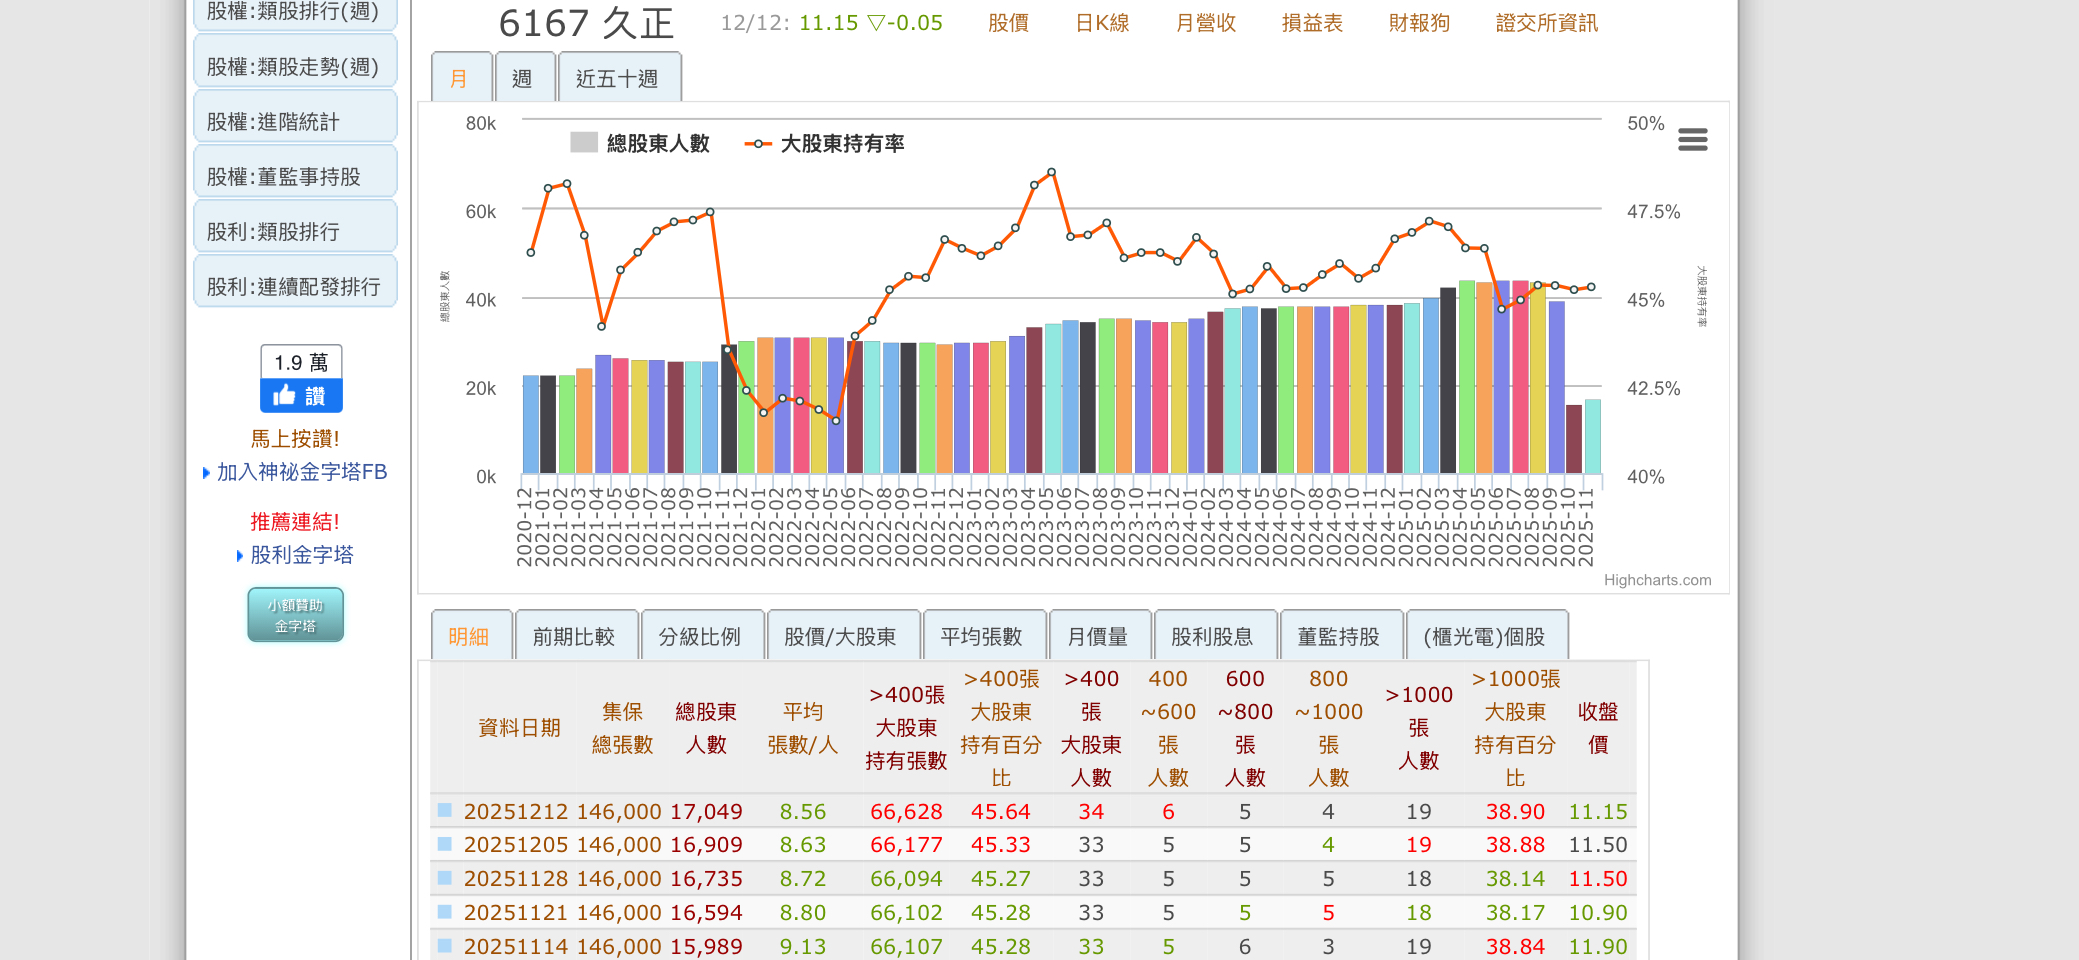Toggle the 總股東人數 legend series
2079x960 pixels.
[x=640, y=143]
